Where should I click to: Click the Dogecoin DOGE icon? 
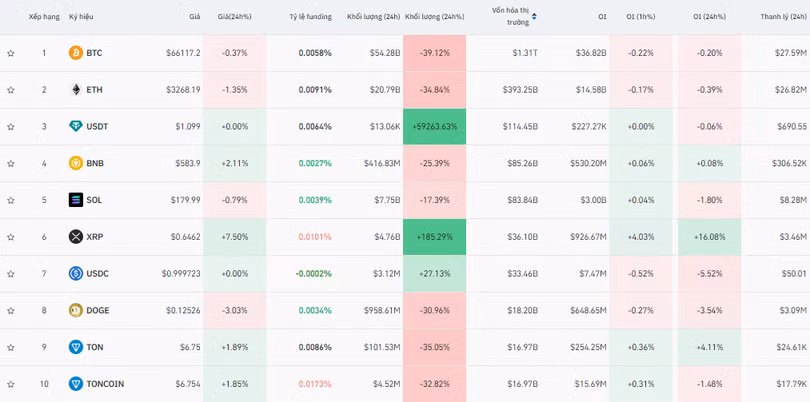click(x=75, y=310)
